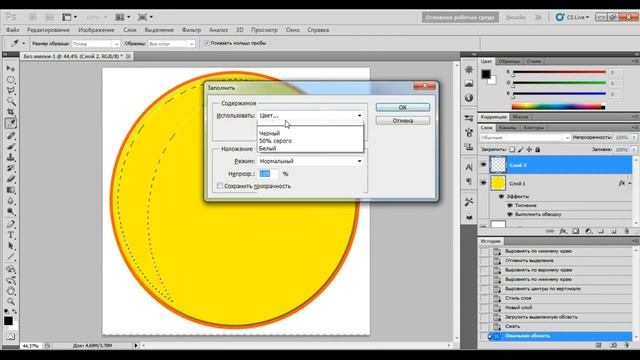Image resolution: width=640 pixels, height=360 pixels.
Task: Open Arrange Documents icon in app bar
Action: tap(122, 17)
